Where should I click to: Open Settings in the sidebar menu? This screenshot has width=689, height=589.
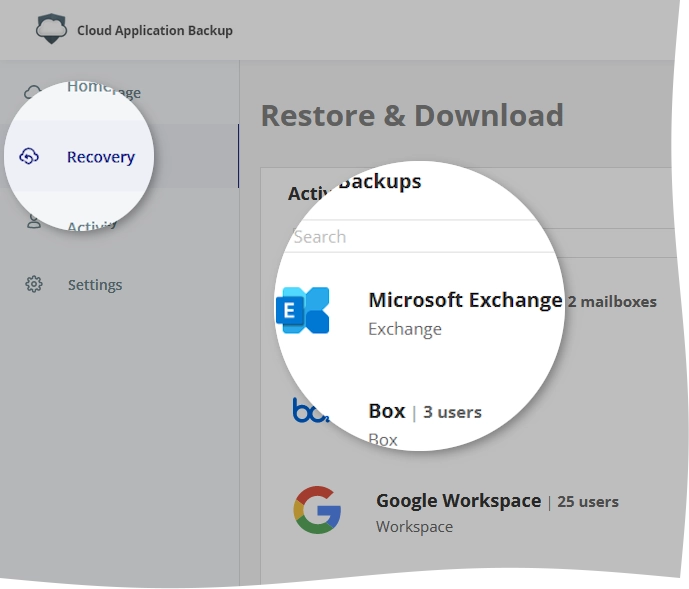click(x=95, y=285)
